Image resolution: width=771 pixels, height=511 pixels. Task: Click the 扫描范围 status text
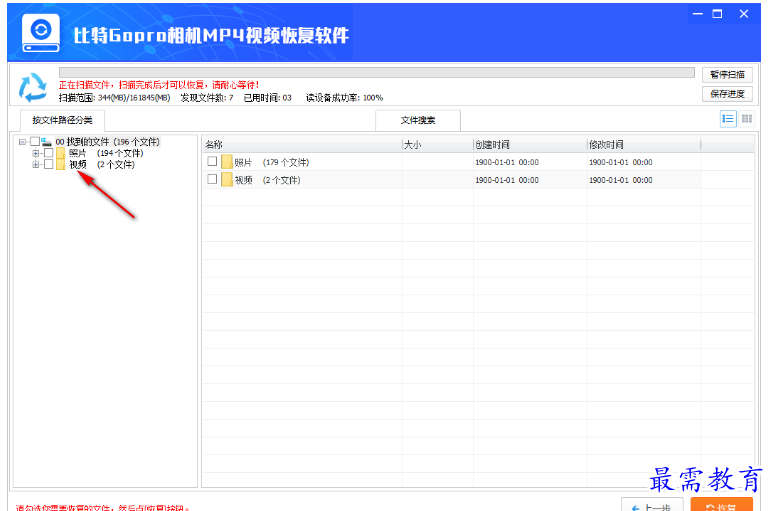pos(115,97)
